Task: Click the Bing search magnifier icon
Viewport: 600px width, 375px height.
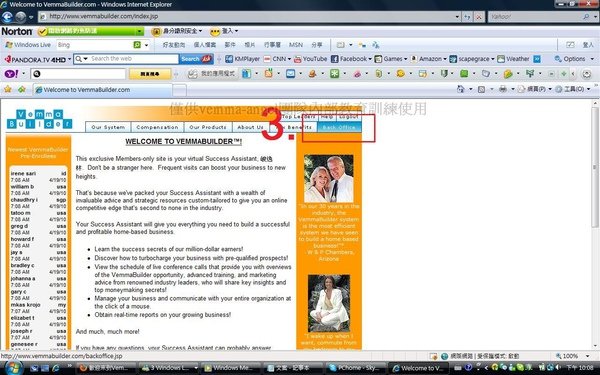Action: click(137, 45)
